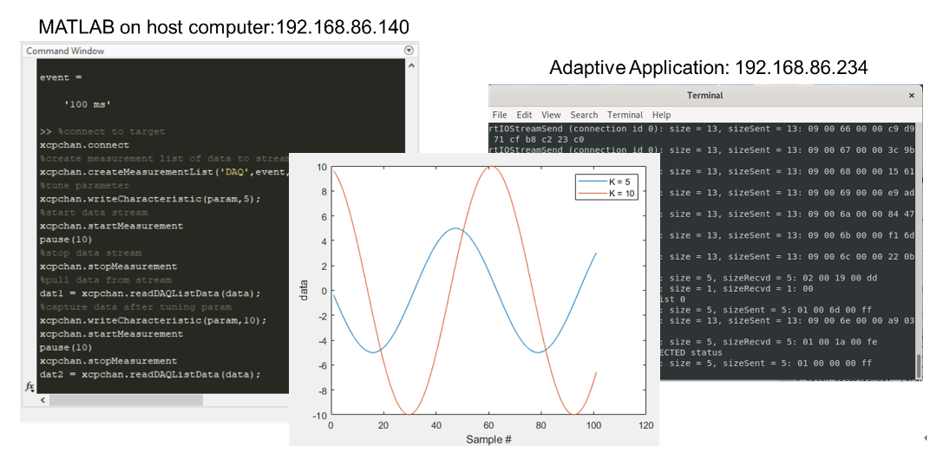Click the fx function browser icon
The width and height of the screenshot is (927, 462).
(x=30, y=386)
